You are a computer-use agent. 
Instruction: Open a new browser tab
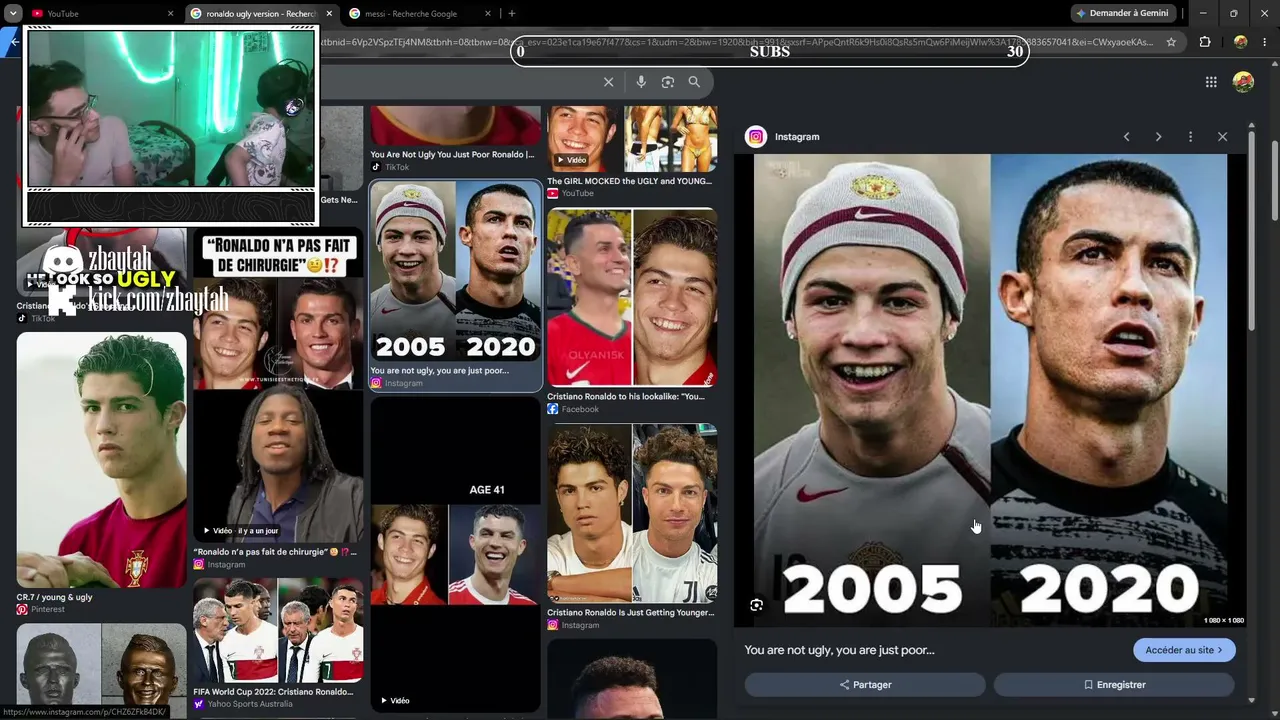coord(512,14)
